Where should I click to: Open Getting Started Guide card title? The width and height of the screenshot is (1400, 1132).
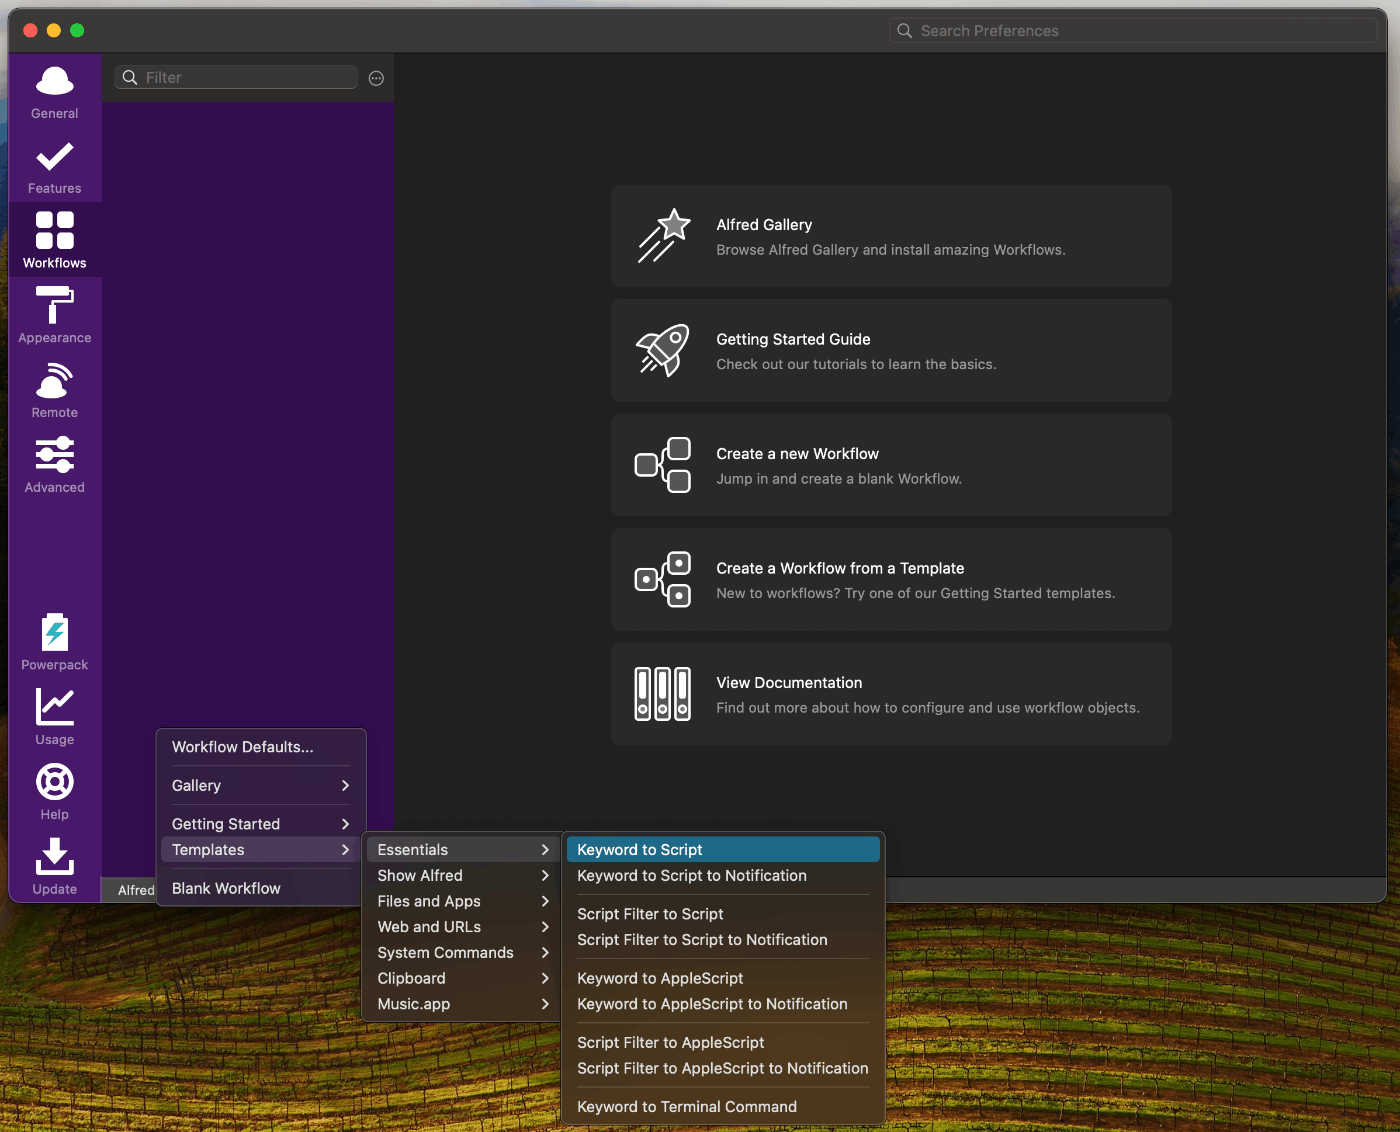793,339
